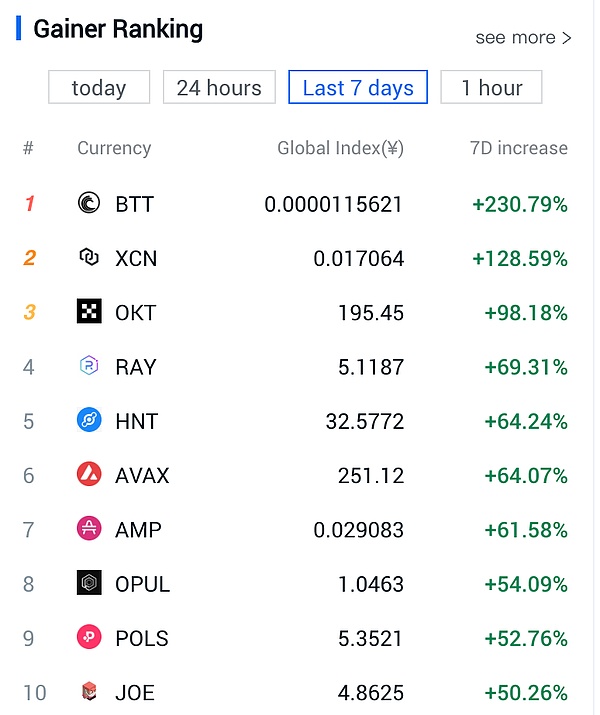Click the OPUL coin icon
The height and width of the screenshot is (715, 600).
[x=89, y=583]
